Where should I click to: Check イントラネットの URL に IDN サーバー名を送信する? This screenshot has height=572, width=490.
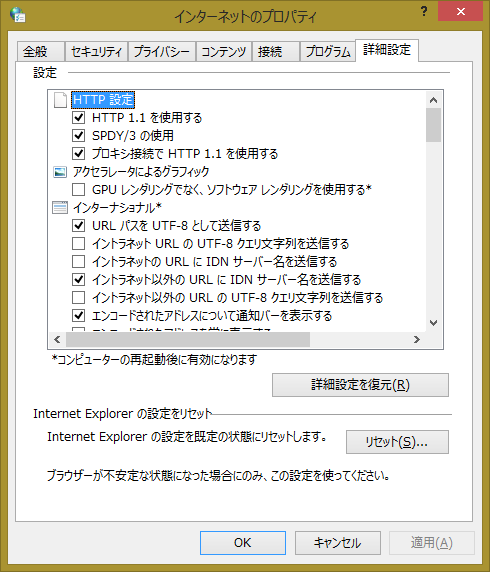pyautogui.click(x=78, y=262)
